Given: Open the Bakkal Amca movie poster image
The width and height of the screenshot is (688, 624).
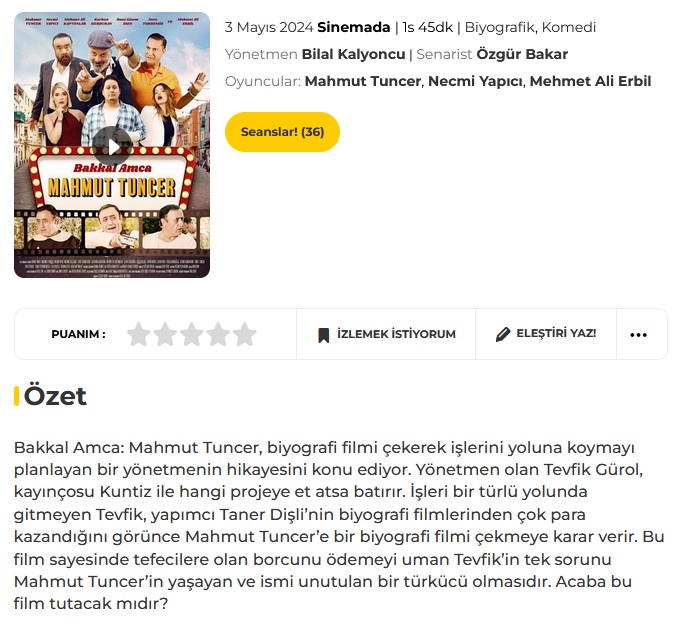Looking at the screenshot, I should coord(112,145).
